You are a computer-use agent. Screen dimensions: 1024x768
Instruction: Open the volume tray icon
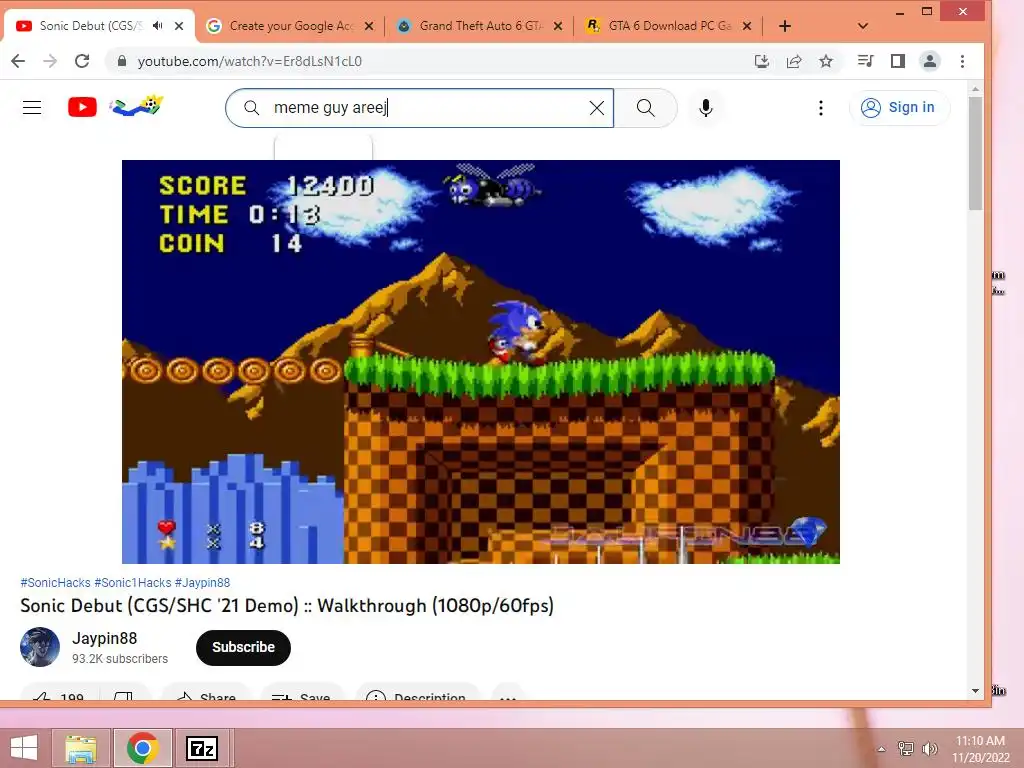click(x=930, y=749)
